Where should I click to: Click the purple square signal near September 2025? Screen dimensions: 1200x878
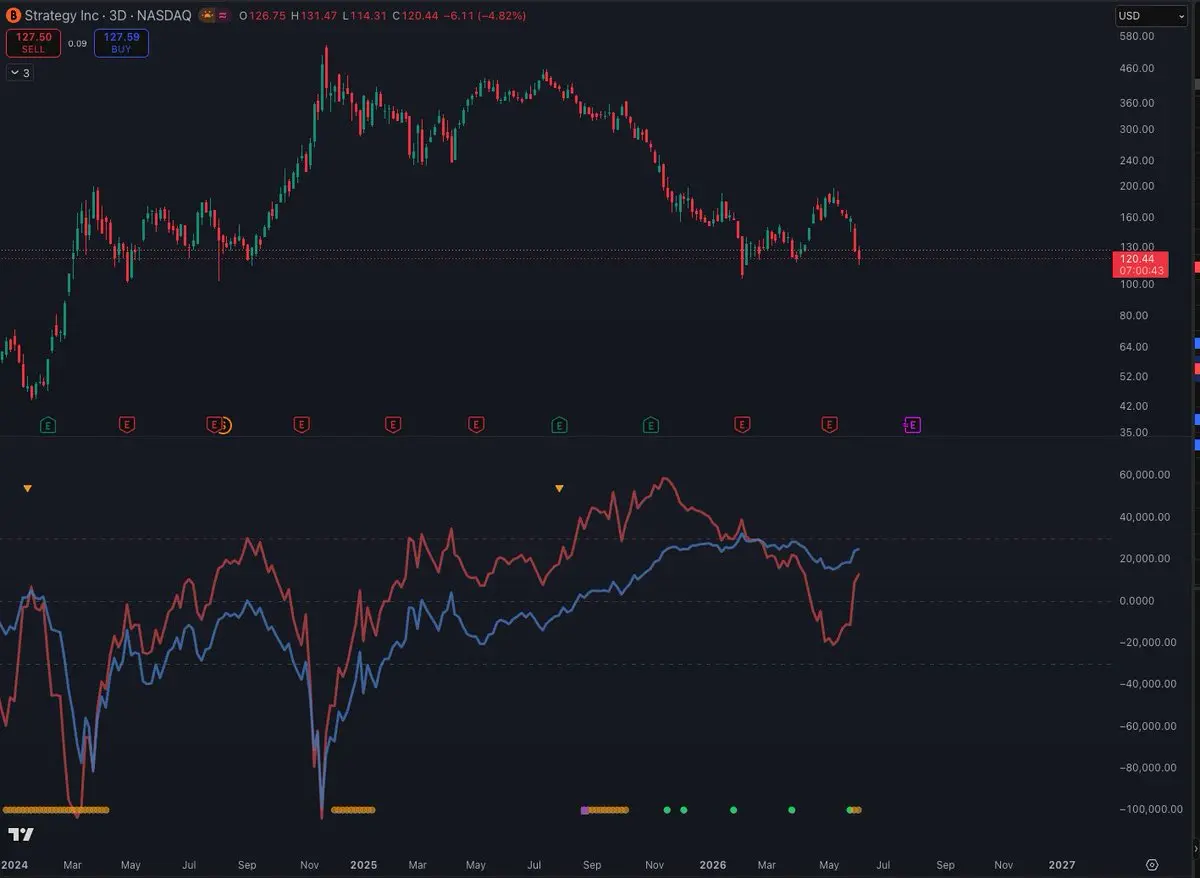coord(584,810)
